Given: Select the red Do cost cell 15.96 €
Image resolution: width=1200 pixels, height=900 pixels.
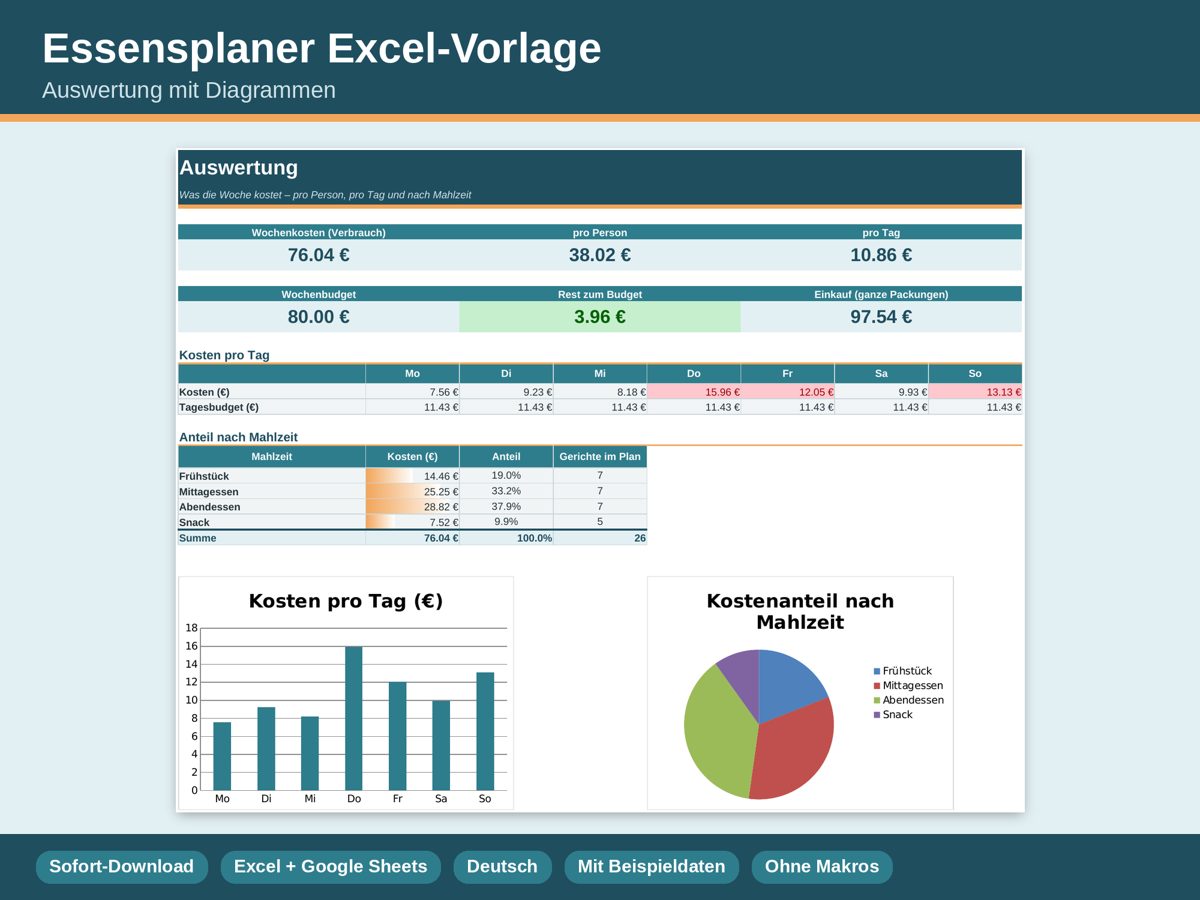Looking at the screenshot, I should coord(694,392).
